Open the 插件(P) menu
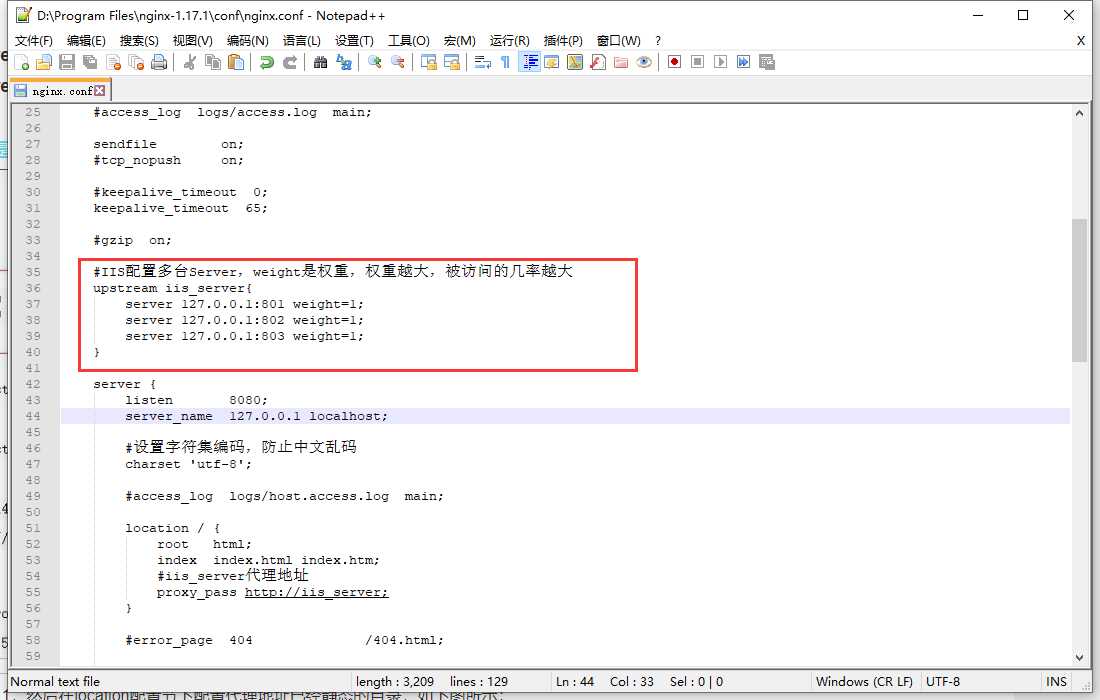1100x700 pixels. click(x=563, y=41)
